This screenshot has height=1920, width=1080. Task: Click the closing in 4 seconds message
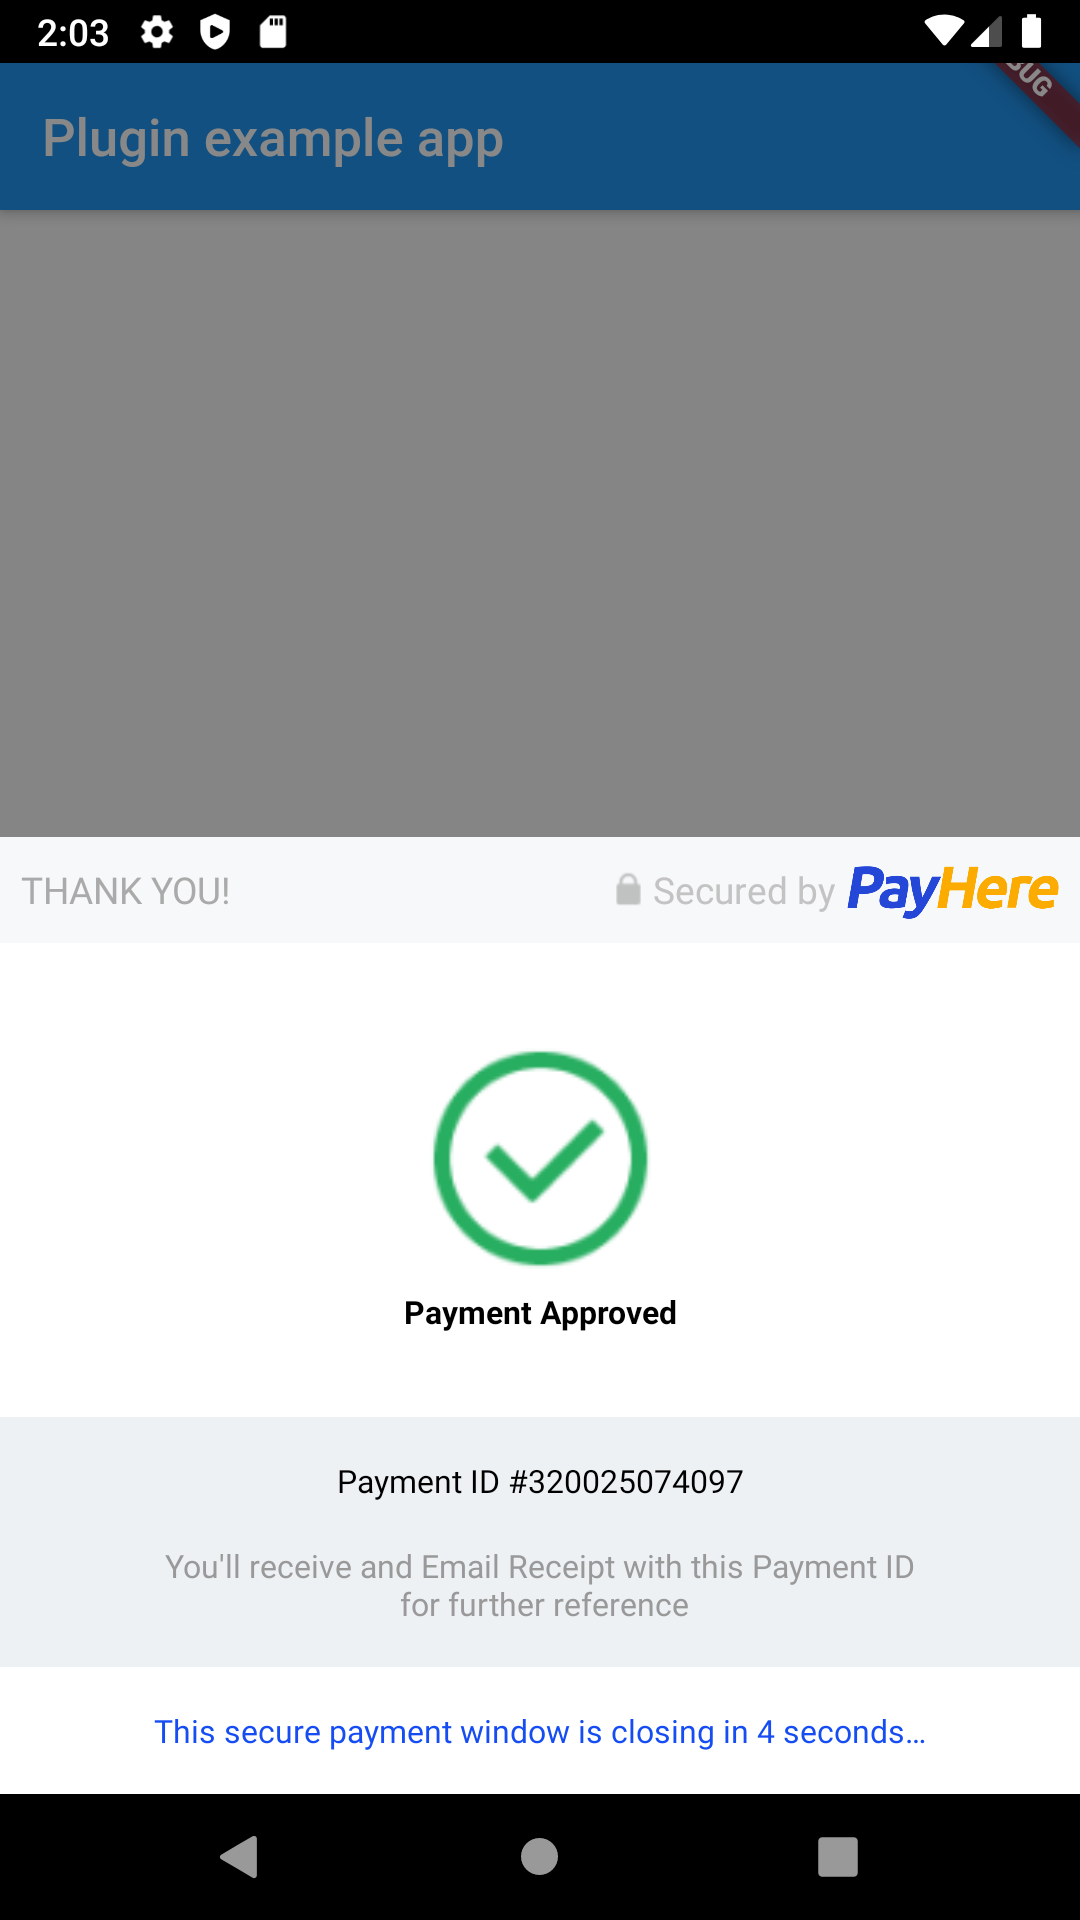540,1732
